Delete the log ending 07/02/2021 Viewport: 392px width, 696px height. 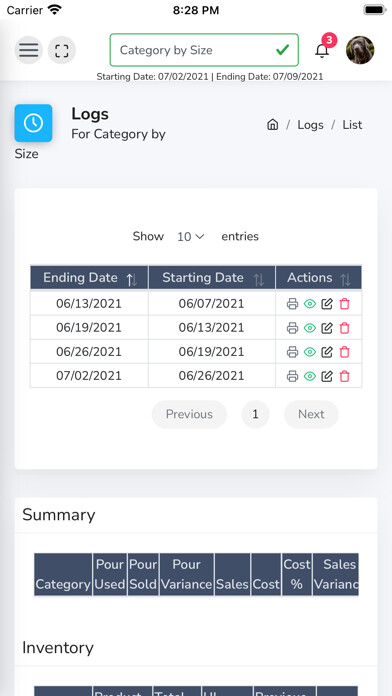(344, 376)
